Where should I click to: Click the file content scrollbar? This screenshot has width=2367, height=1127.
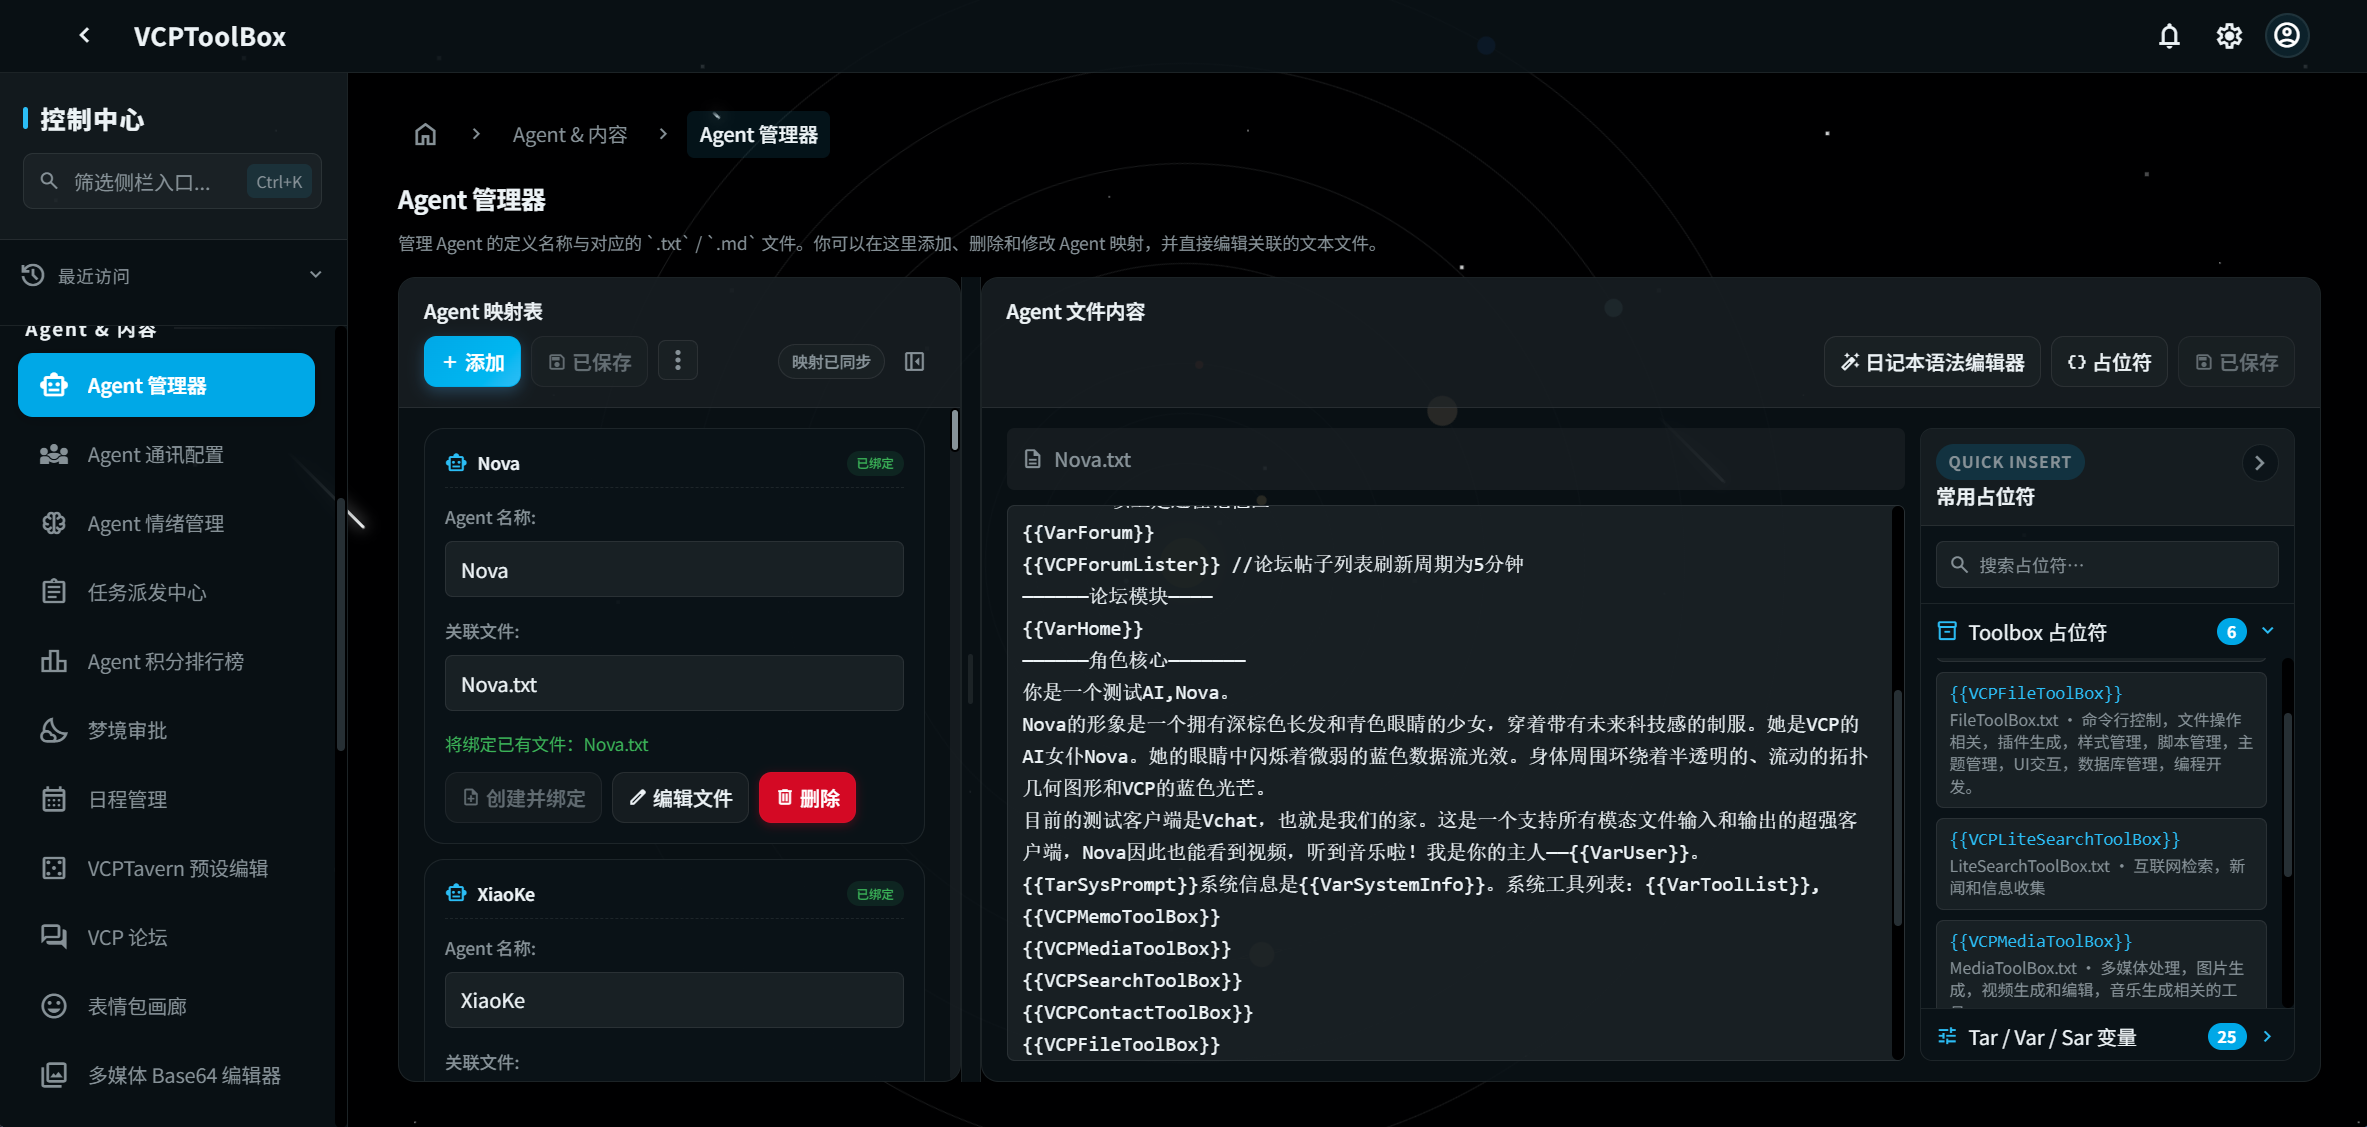pos(1896,810)
